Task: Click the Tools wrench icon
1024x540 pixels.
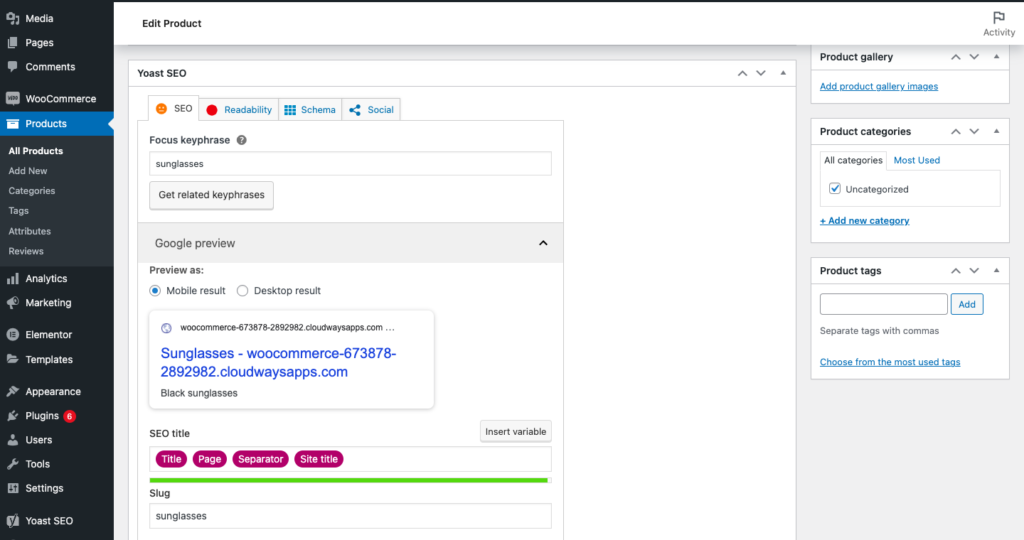Action: point(12,464)
